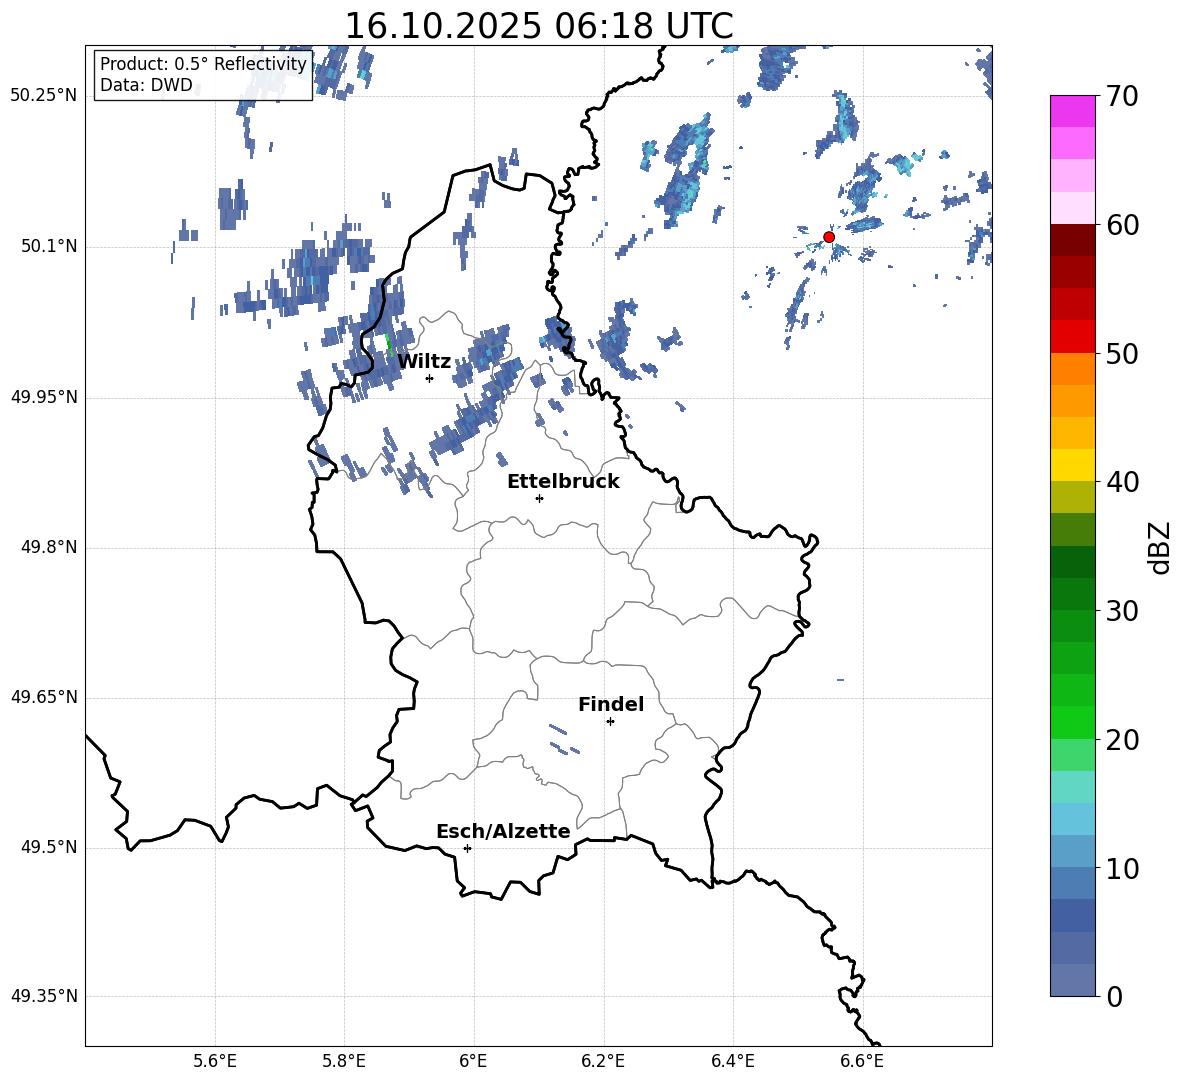The height and width of the screenshot is (1081, 1184).
Task: Click the magenta top colorbar segment
Action: [x=1073, y=112]
